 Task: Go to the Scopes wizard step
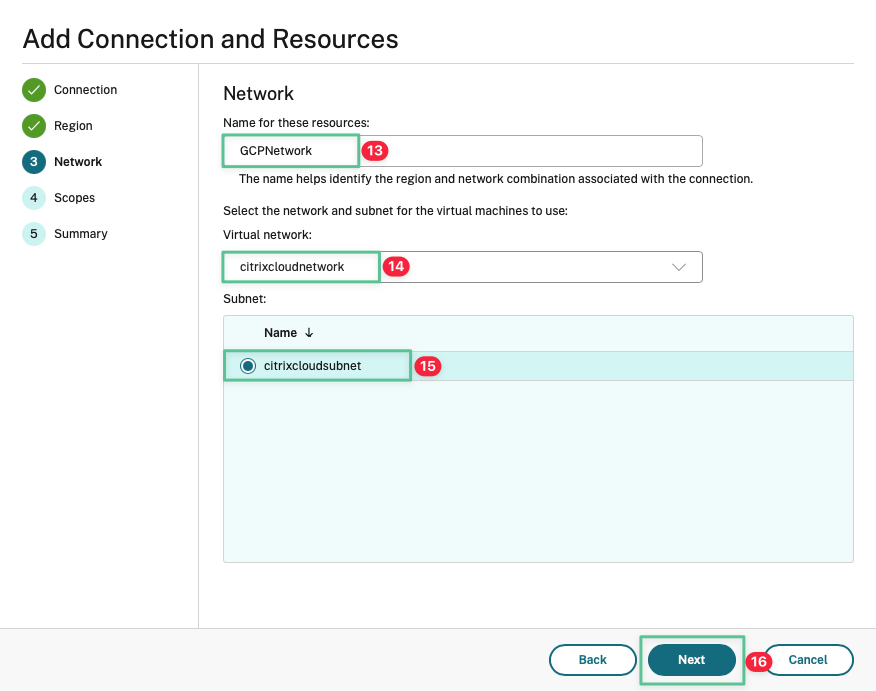(74, 198)
